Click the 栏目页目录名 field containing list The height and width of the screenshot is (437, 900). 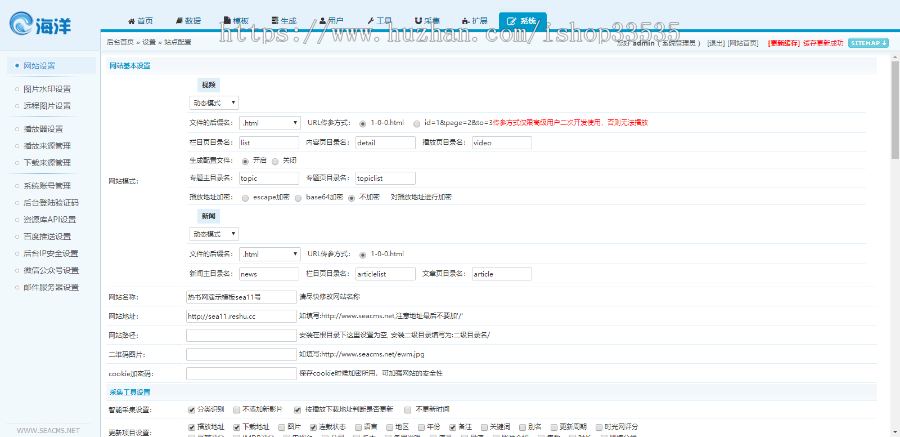tap(269, 142)
